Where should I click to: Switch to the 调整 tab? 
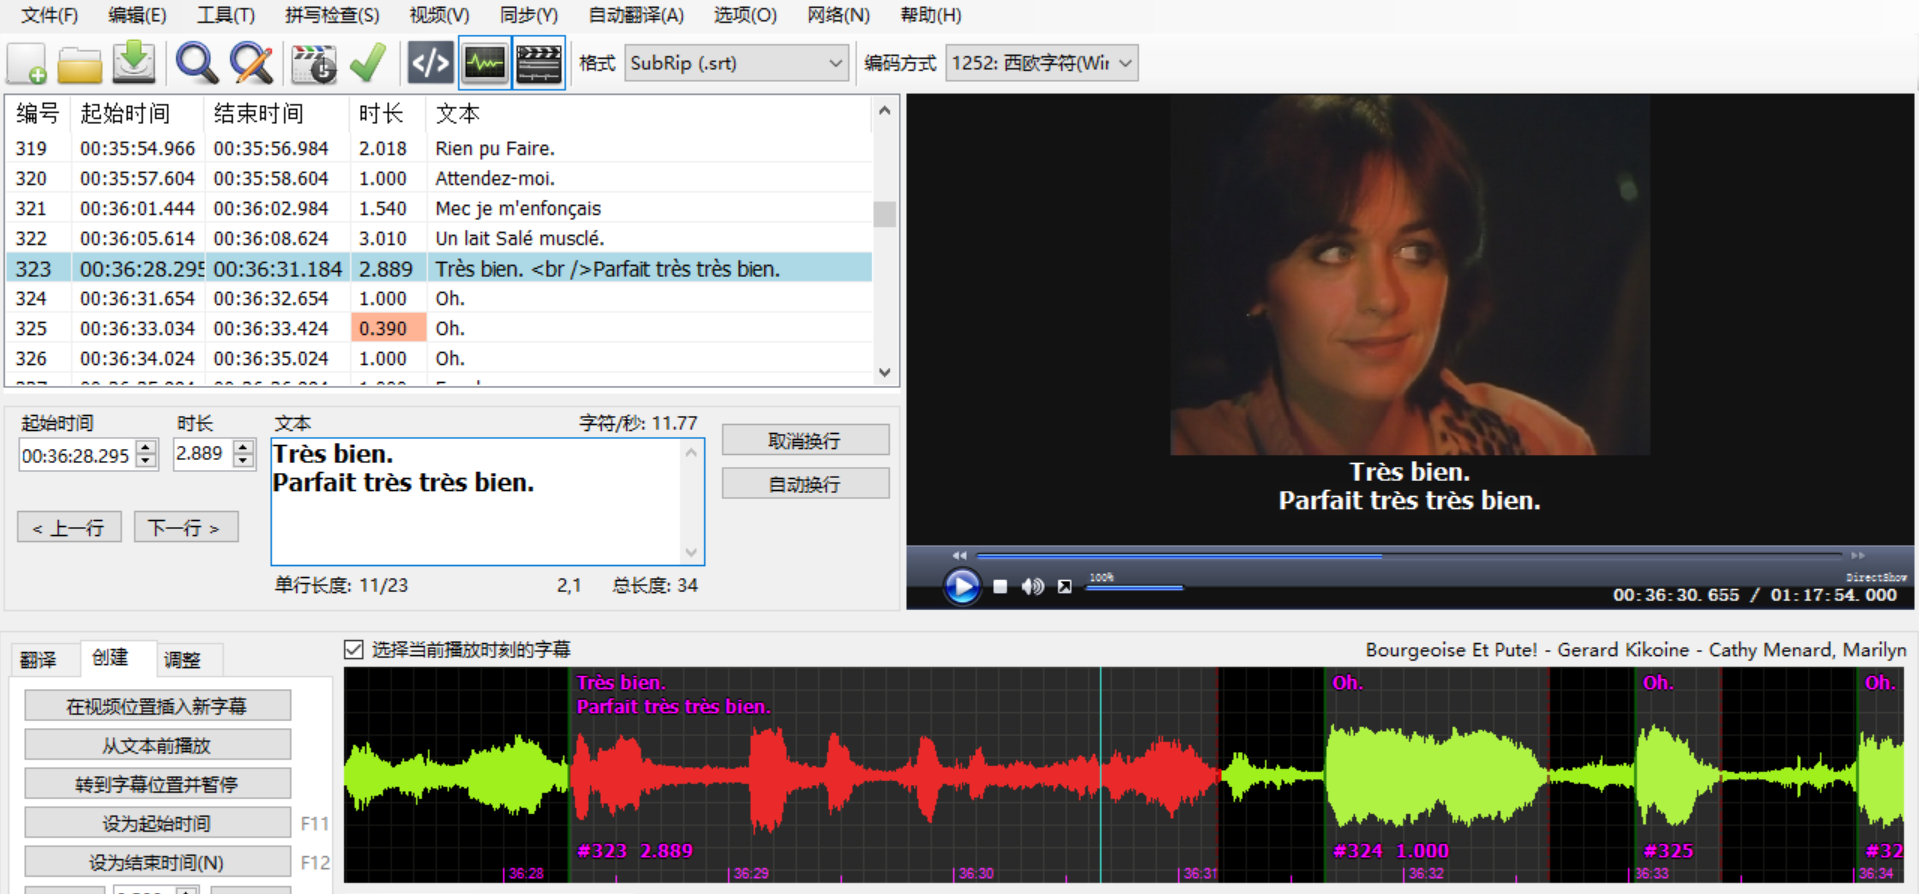(x=182, y=659)
